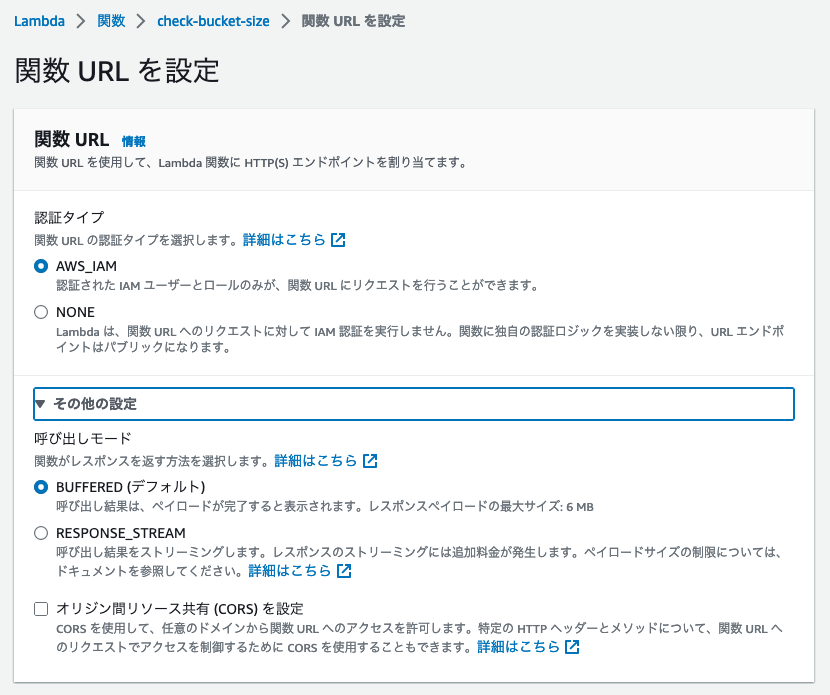Open the check-bucket-size breadcrumb link

213,21
